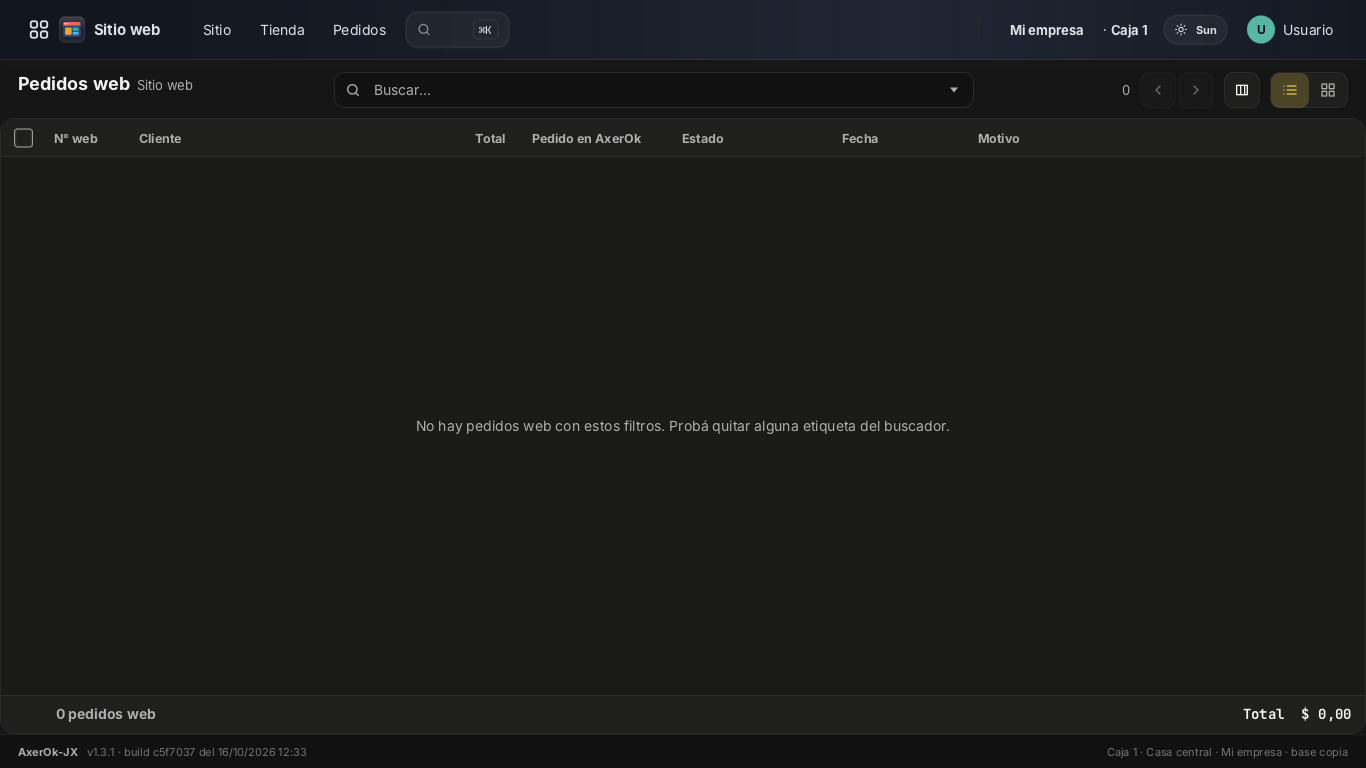Open the Pedidos menu

[359, 30]
